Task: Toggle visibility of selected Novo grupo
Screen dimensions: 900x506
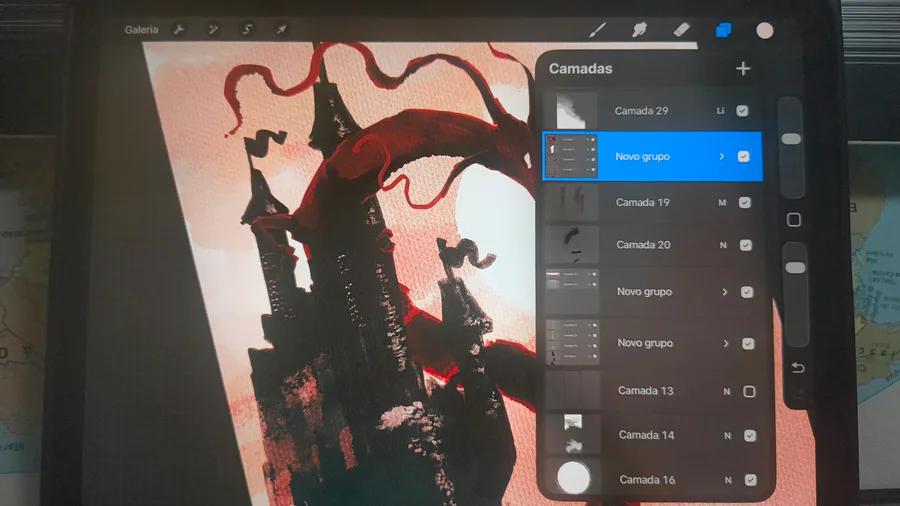Action: (743, 157)
